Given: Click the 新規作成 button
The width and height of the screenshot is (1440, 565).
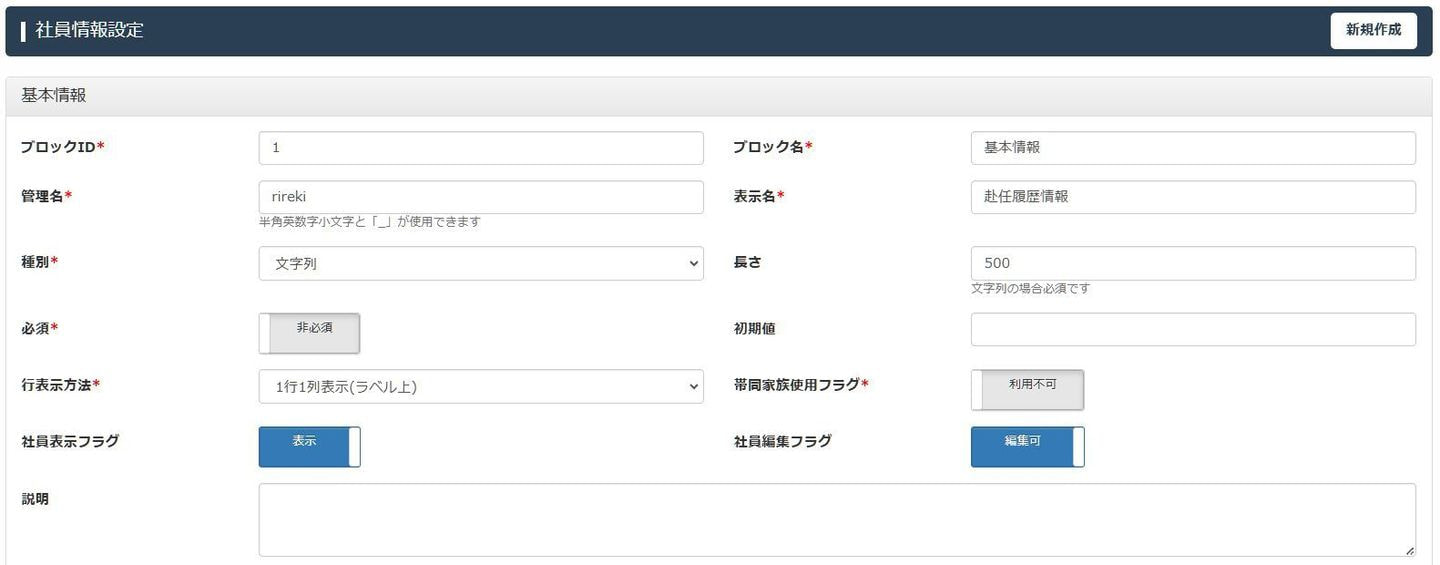Looking at the screenshot, I should (1373, 30).
